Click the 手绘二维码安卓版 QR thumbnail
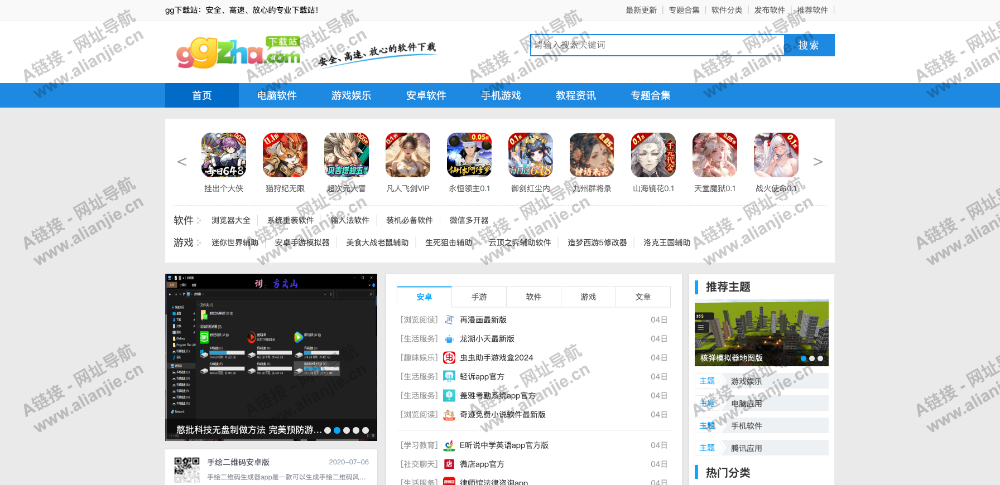 coord(188,470)
